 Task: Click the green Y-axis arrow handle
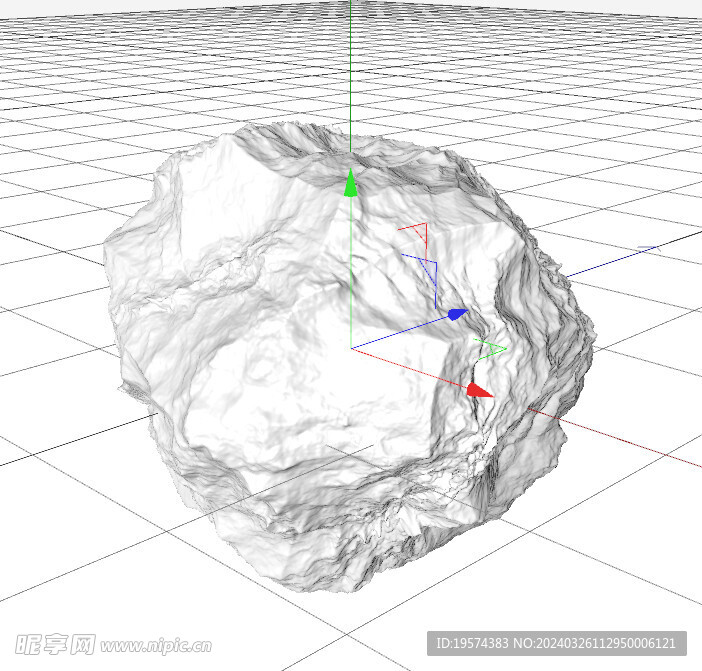click(351, 183)
